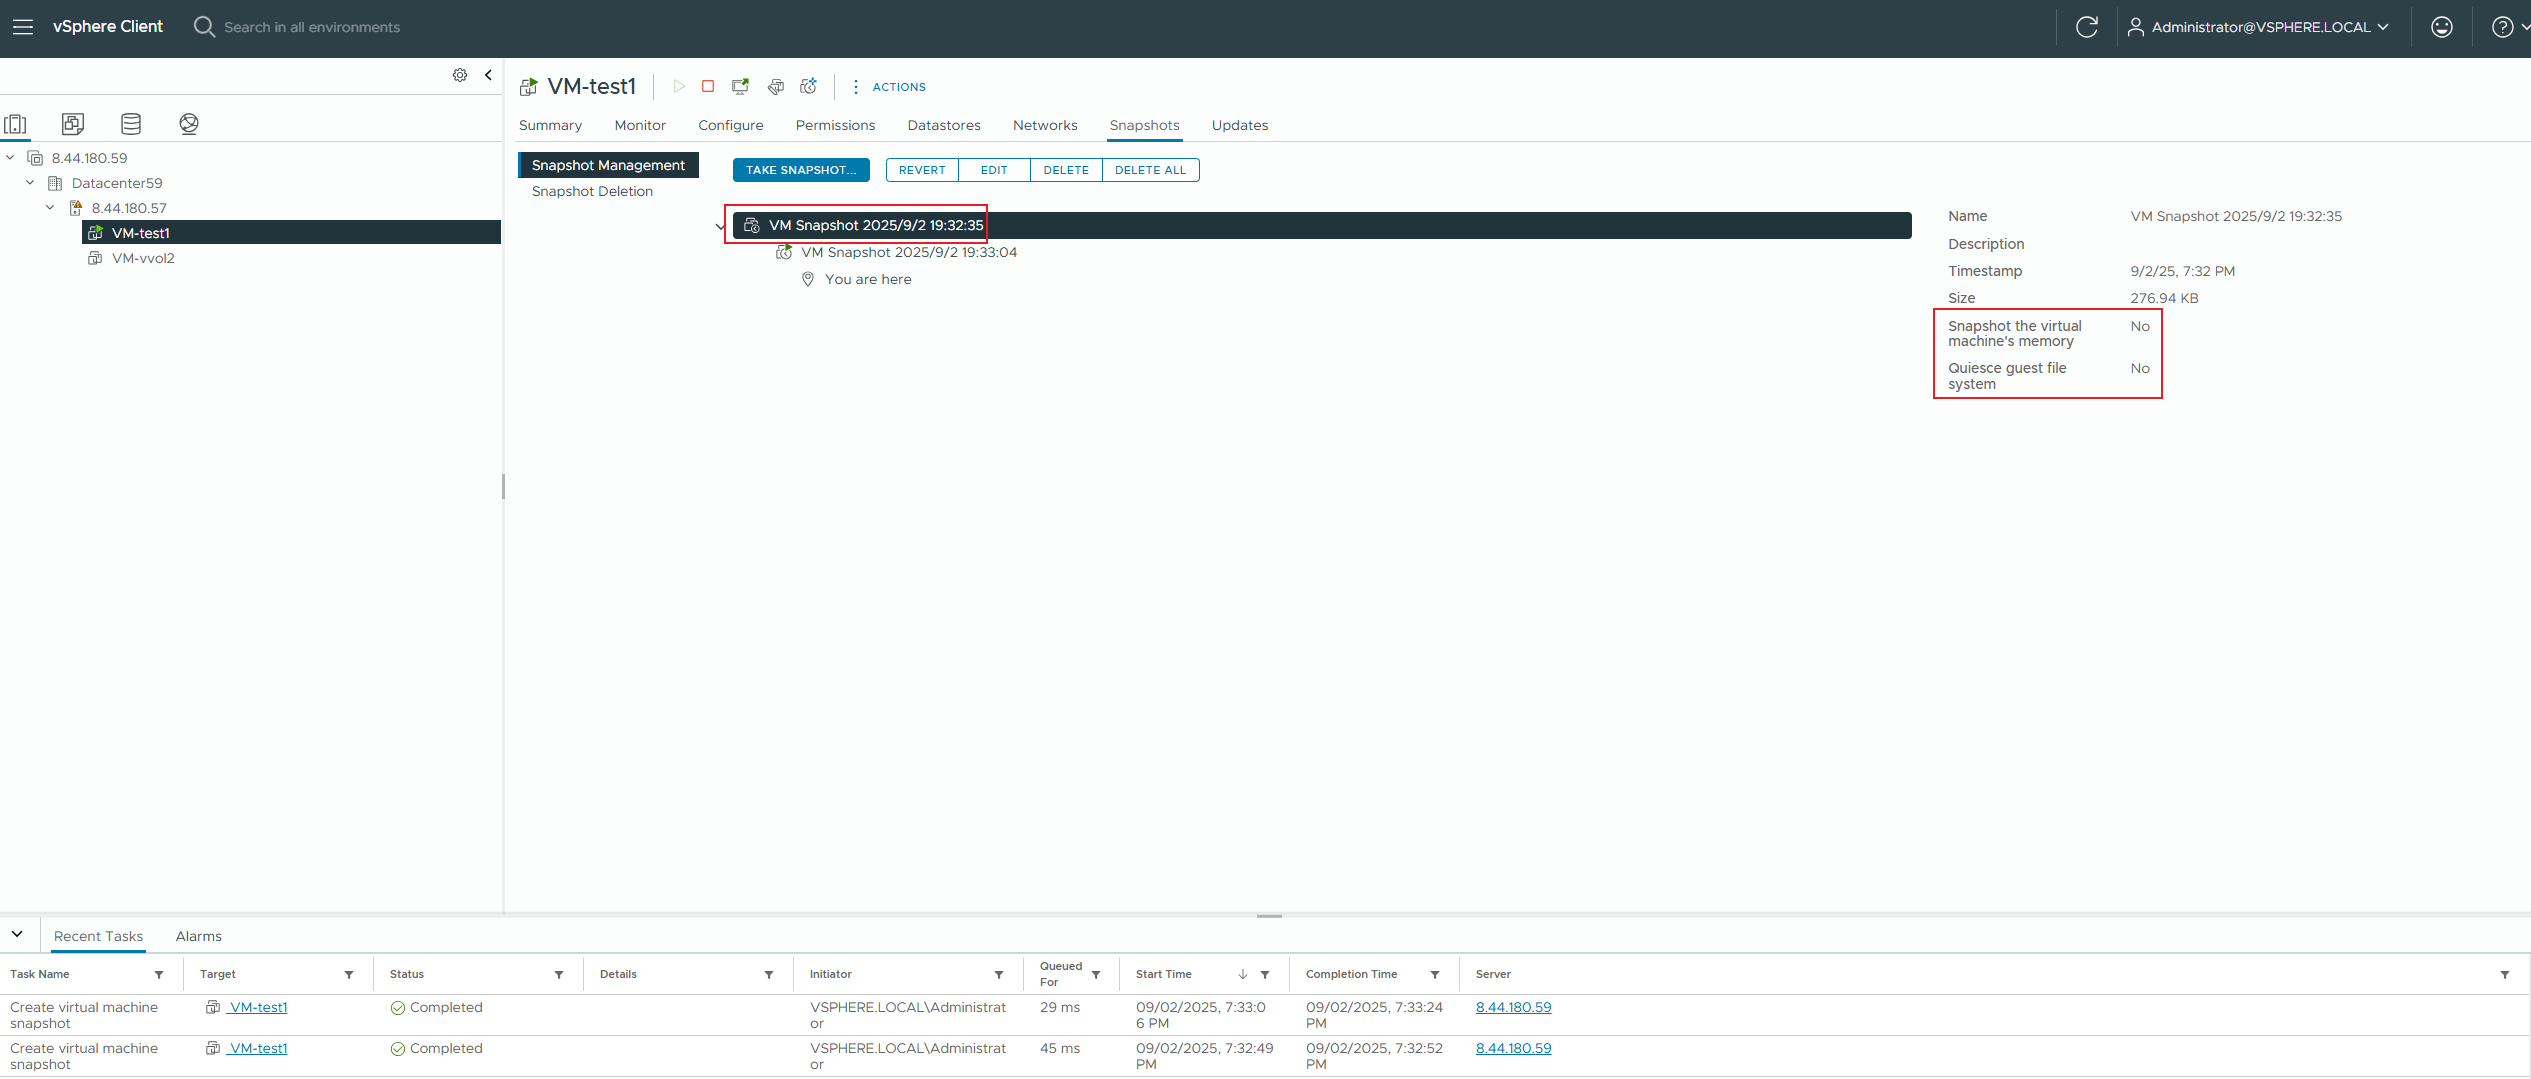Select Snapshot Deletion in side menu

592,191
